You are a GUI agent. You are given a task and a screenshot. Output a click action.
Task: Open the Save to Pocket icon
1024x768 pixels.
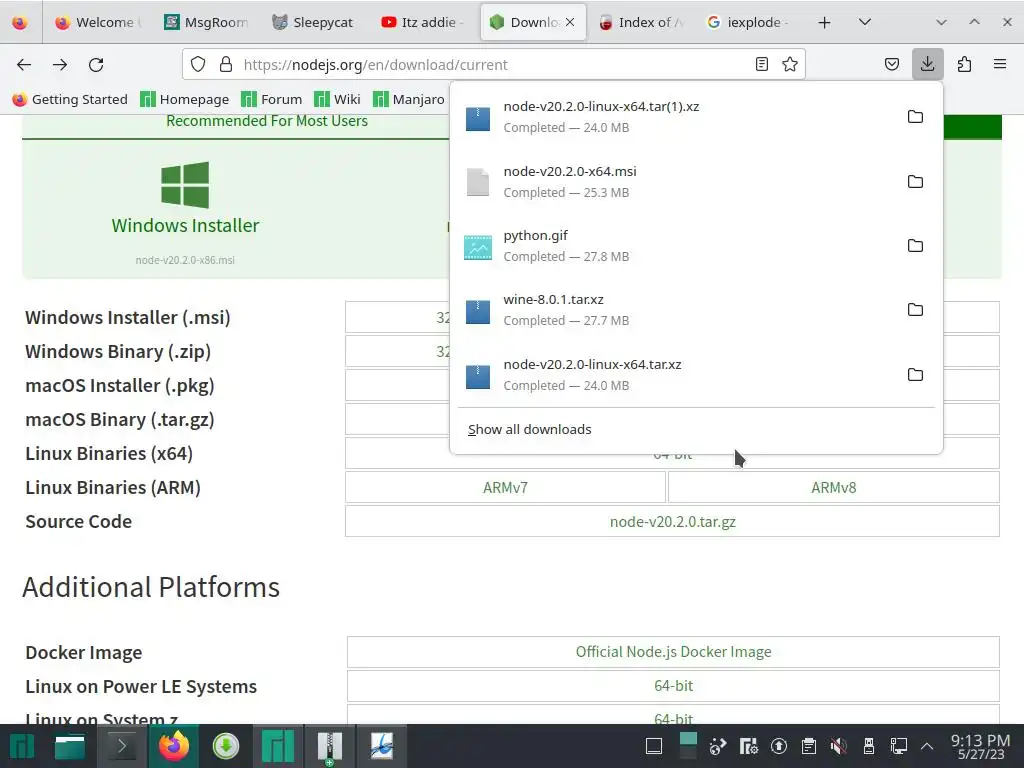891,64
